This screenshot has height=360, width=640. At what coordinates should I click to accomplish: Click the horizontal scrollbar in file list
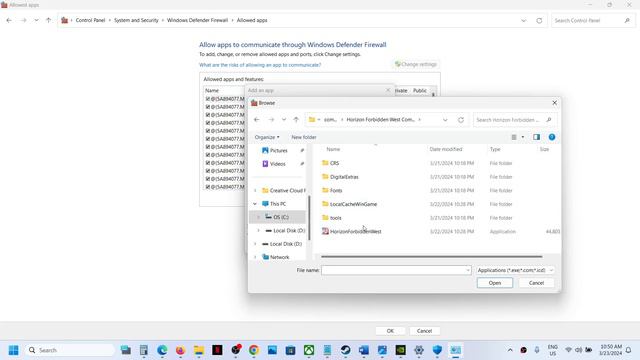431,257
